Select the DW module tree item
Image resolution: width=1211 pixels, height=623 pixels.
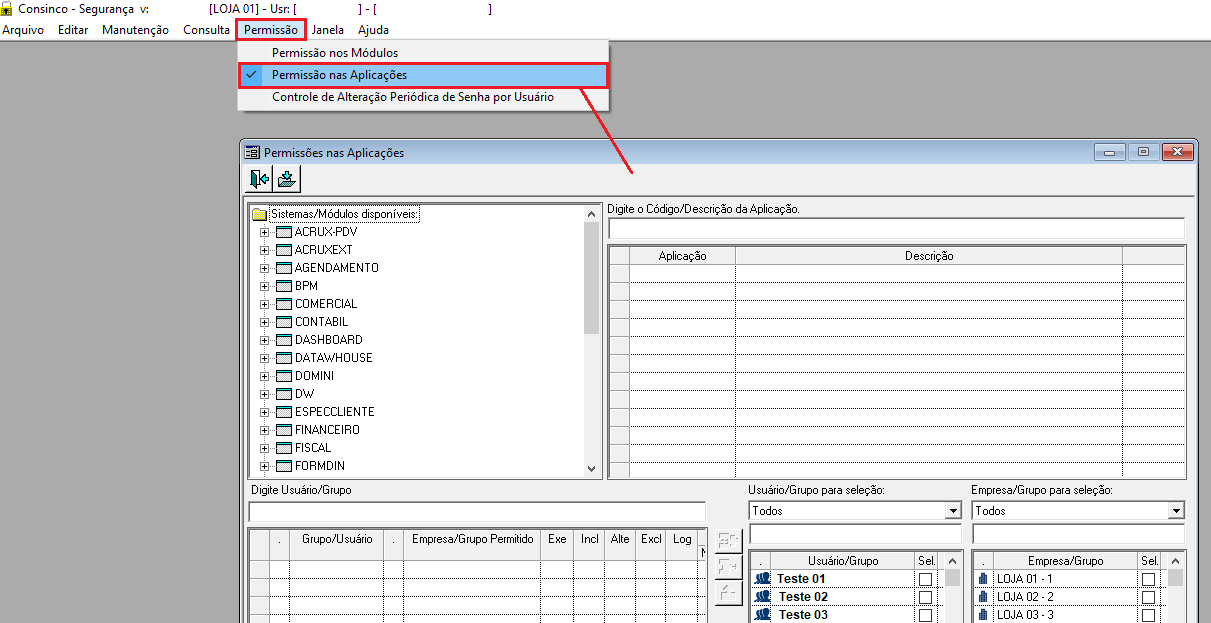click(x=304, y=394)
